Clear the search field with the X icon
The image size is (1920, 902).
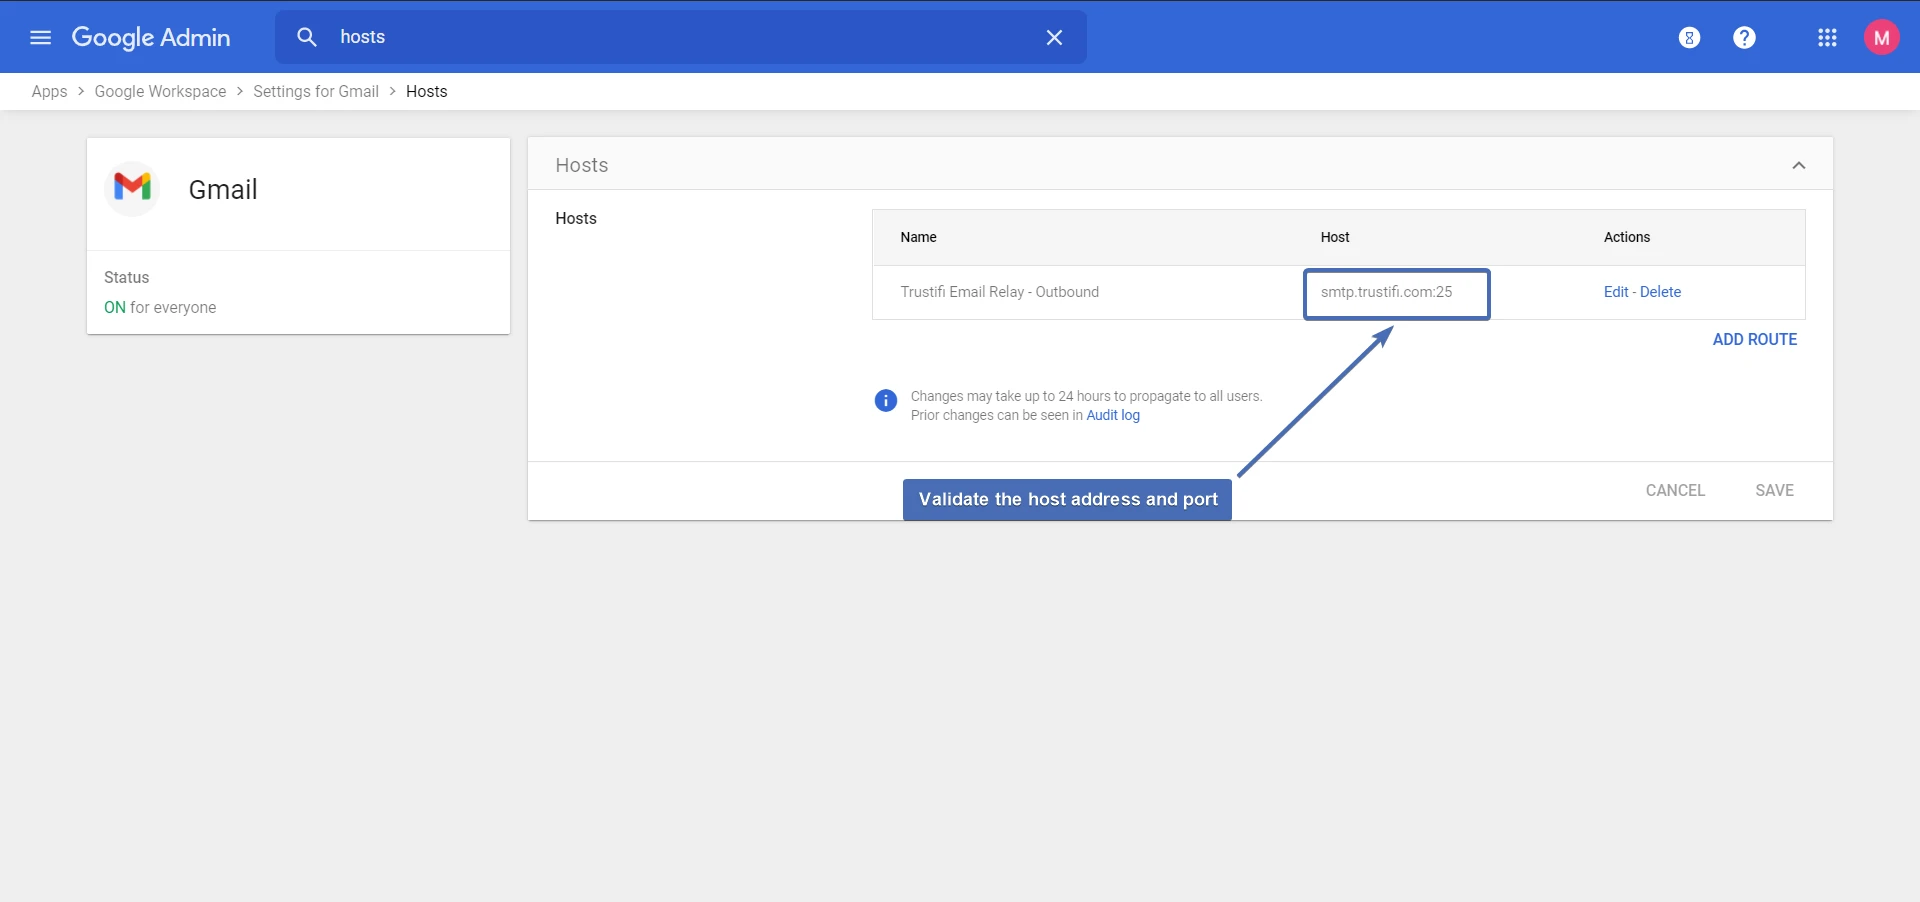1054,37
